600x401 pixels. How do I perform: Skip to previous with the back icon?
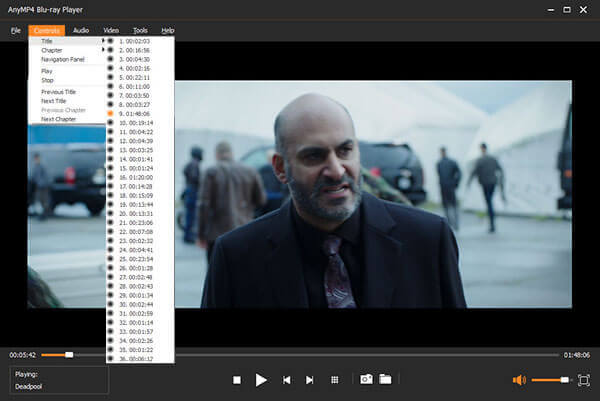pos(287,380)
